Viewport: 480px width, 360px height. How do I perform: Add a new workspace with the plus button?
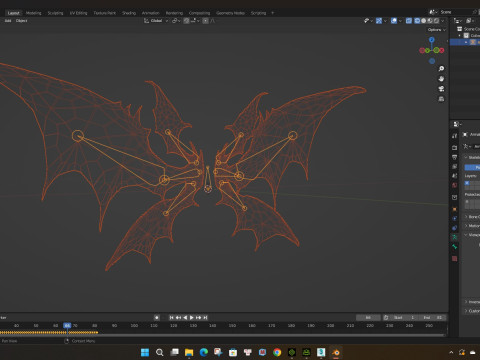[272, 13]
